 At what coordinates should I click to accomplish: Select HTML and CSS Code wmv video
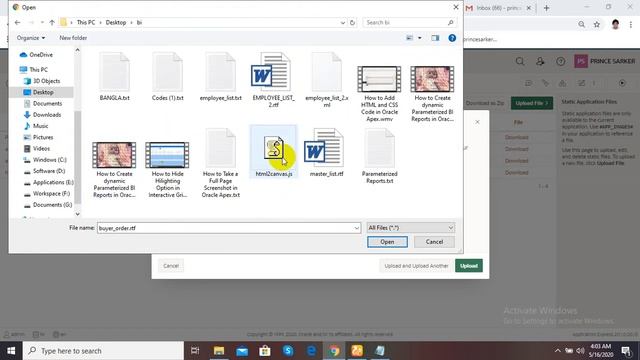coord(379,94)
